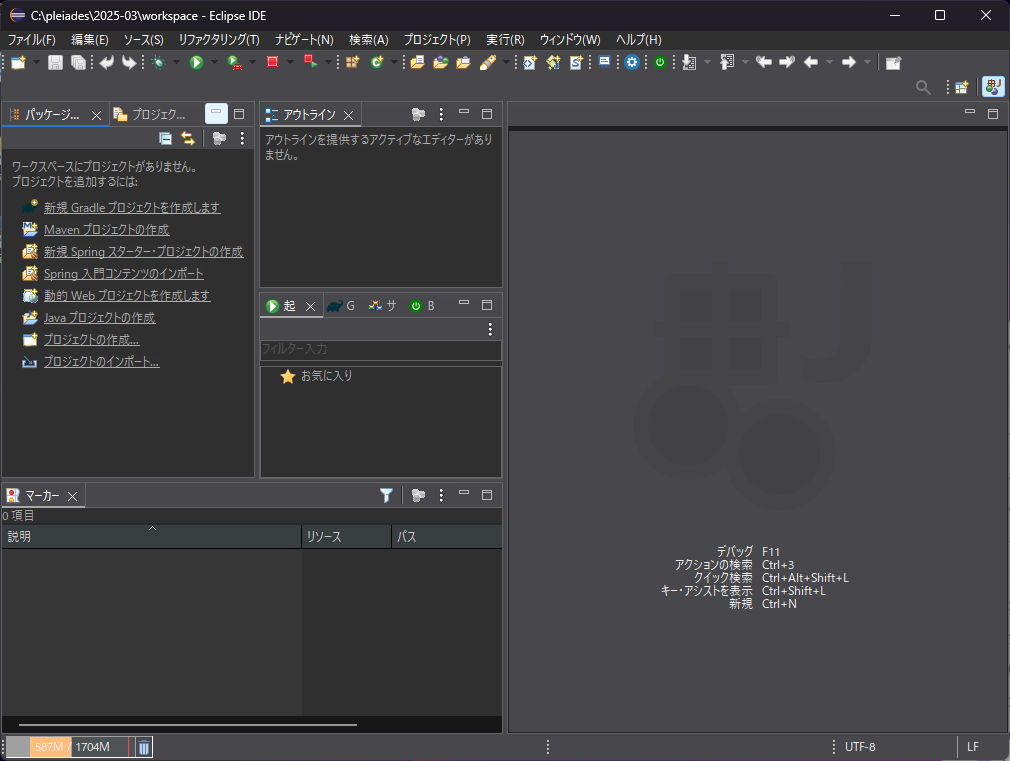Click the Save floppy-disk icon
This screenshot has height=761, width=1010.
coord(55,63)
